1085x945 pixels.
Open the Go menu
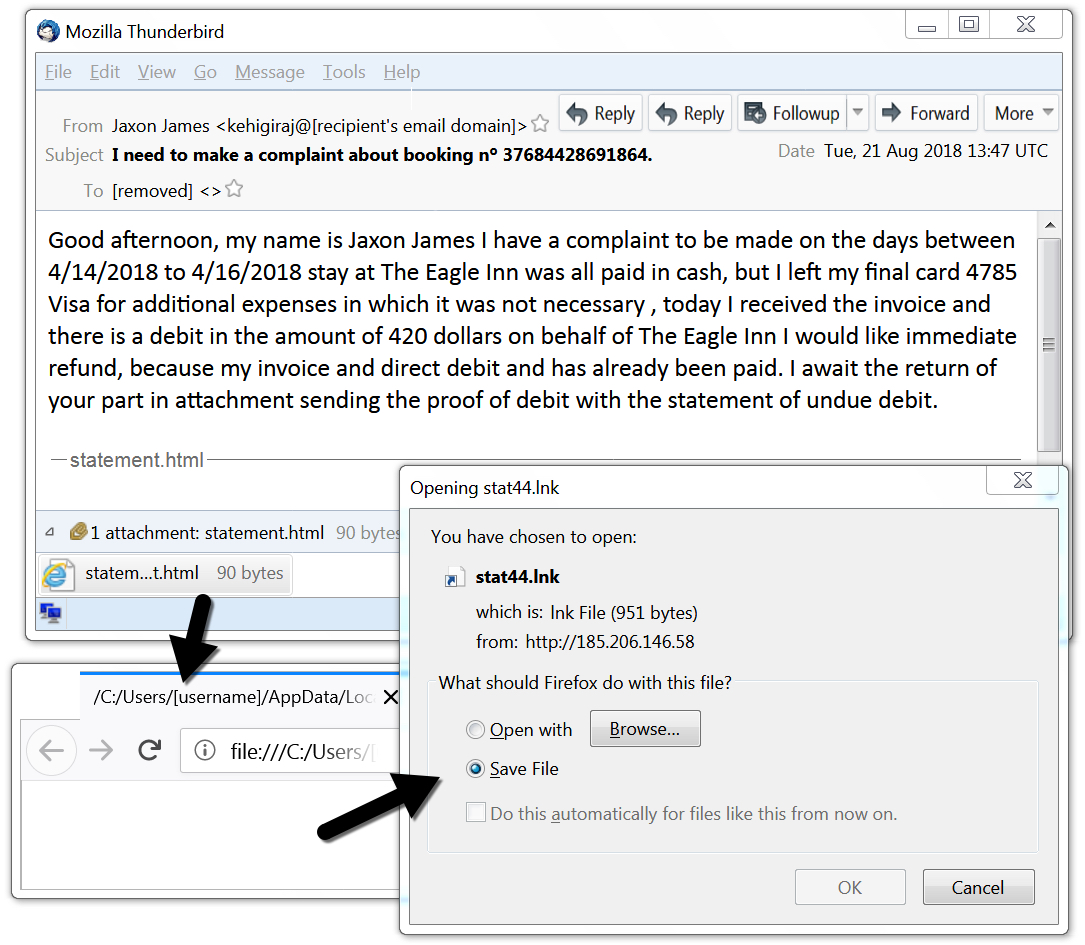(205, 72)
